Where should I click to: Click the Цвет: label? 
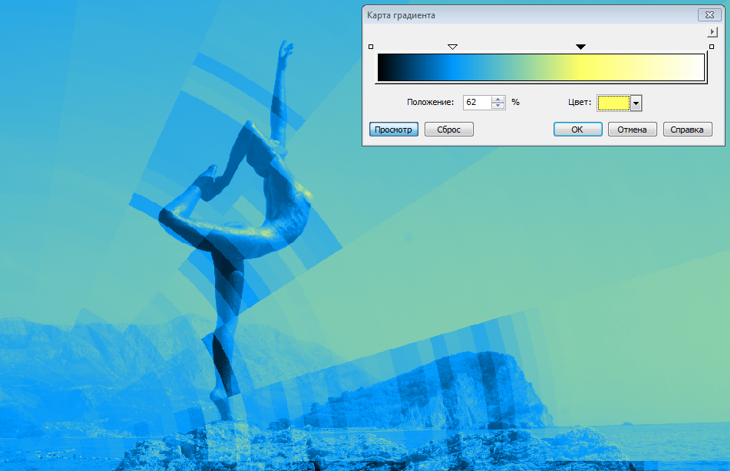pyautogui.click(x=580, y=102)
